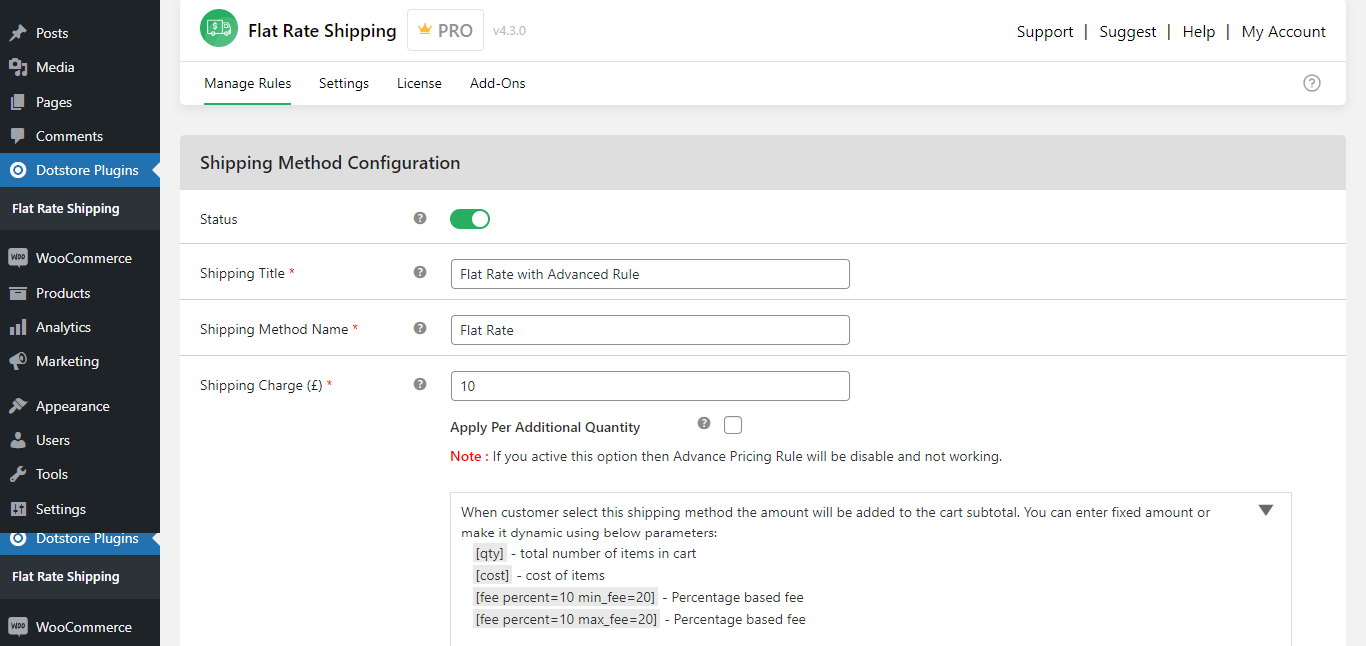The image size is (1366, 646).
Task: Open the Support link
Action: (x=1045, y=32)
